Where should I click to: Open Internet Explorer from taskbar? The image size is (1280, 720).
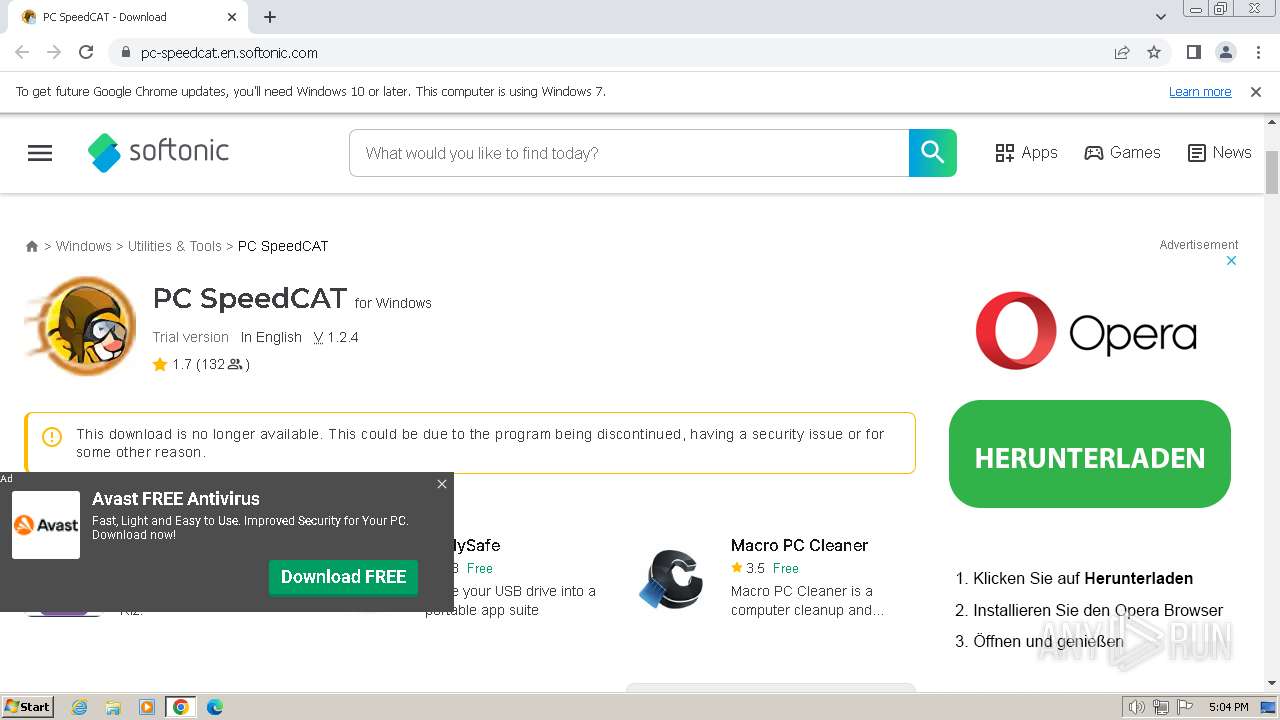pyautogui.click(x=80, y=707)
